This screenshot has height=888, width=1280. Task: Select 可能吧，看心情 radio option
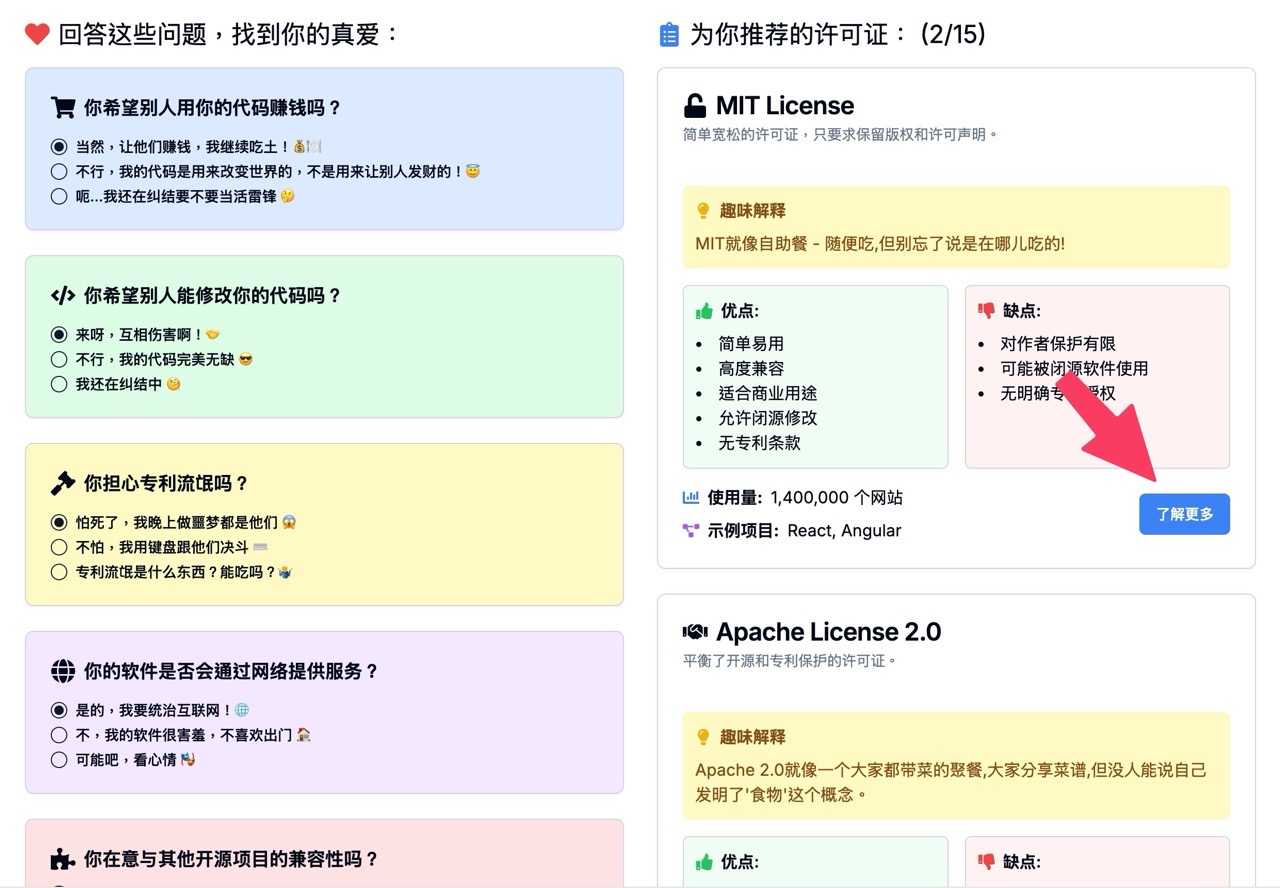point(59,760)
